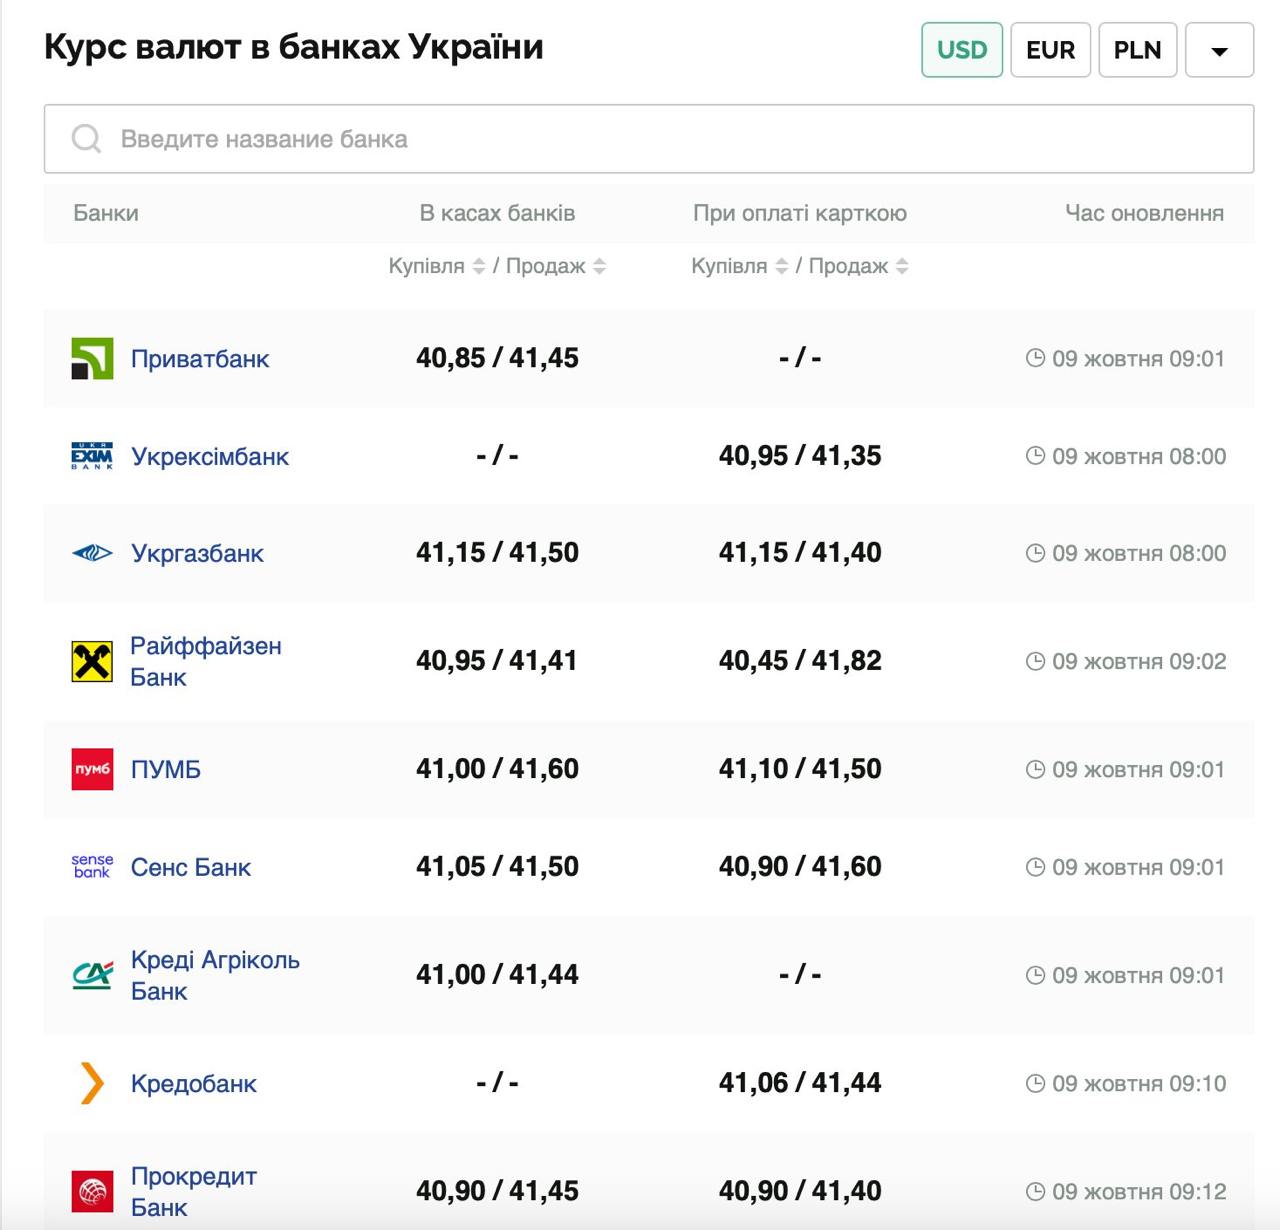The width and height of the screenshot is (1280, 1230).
Task: Click the bank name search field
Action: 648,139
